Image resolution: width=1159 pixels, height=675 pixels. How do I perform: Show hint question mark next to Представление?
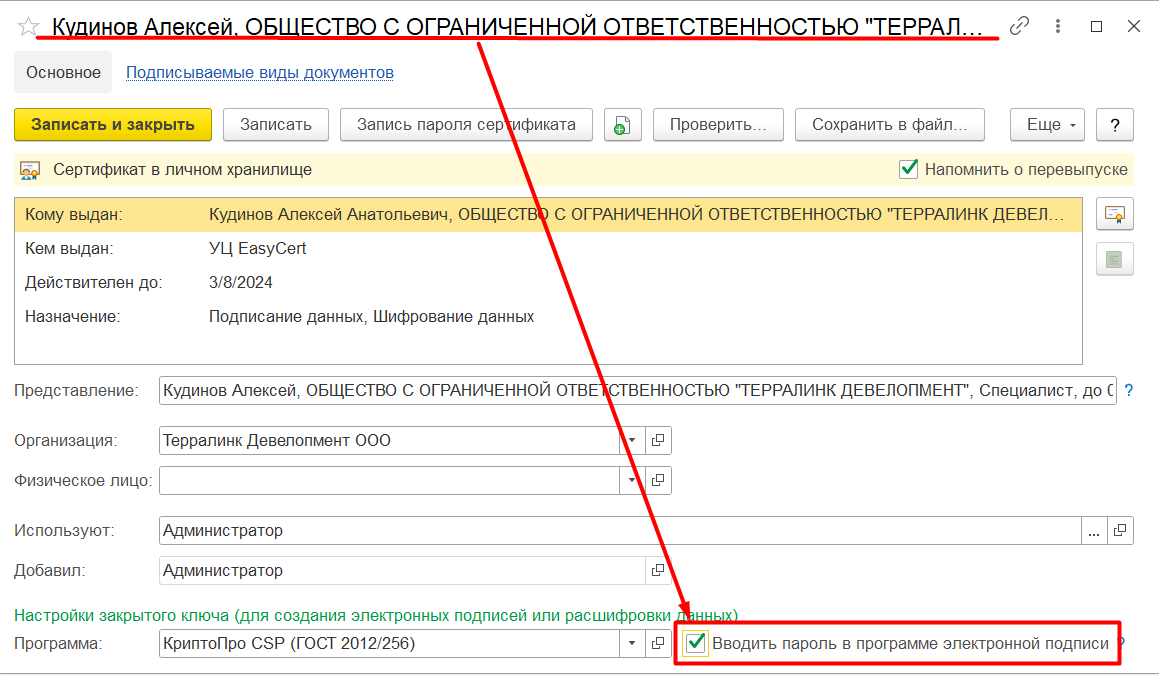1128,390
